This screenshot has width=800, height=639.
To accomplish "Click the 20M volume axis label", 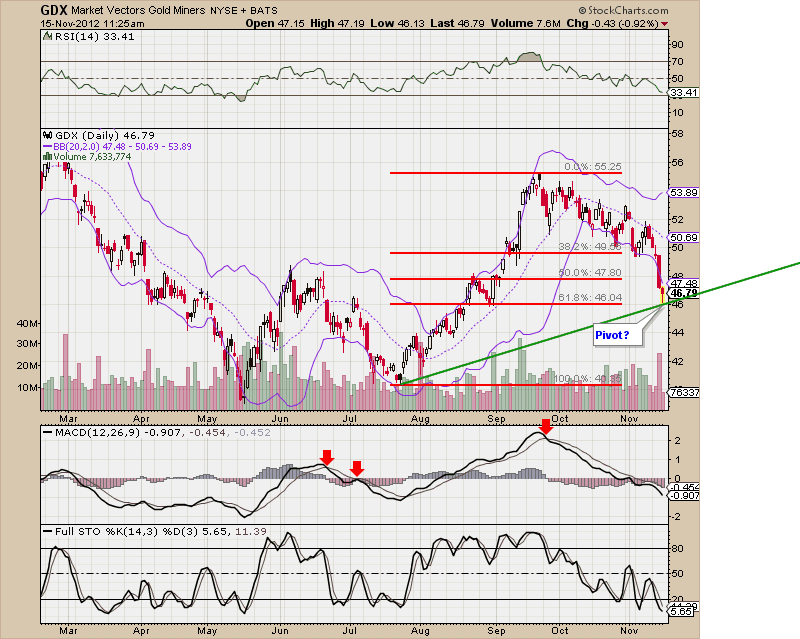I will (x=28, y=365).
